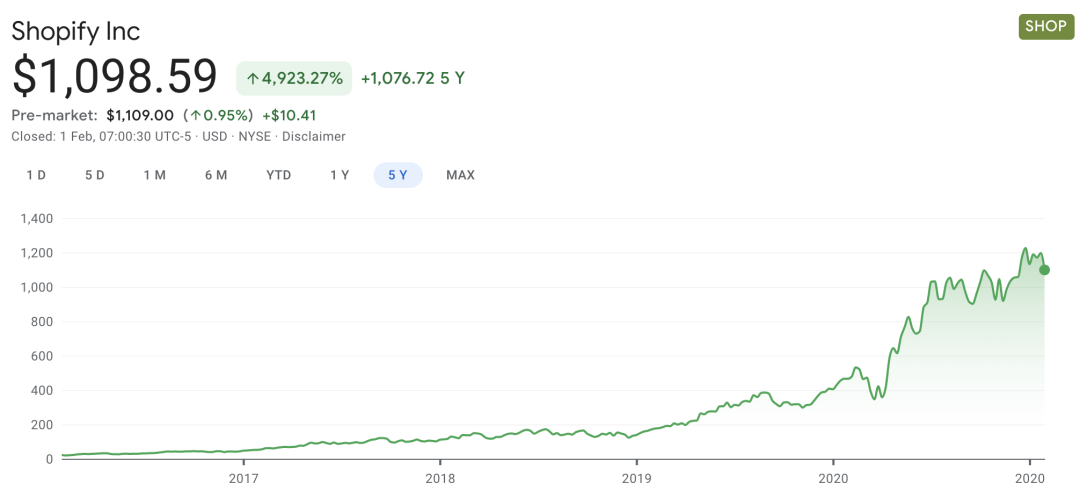
Task: Open the YTD chart view
Action: 278,175
